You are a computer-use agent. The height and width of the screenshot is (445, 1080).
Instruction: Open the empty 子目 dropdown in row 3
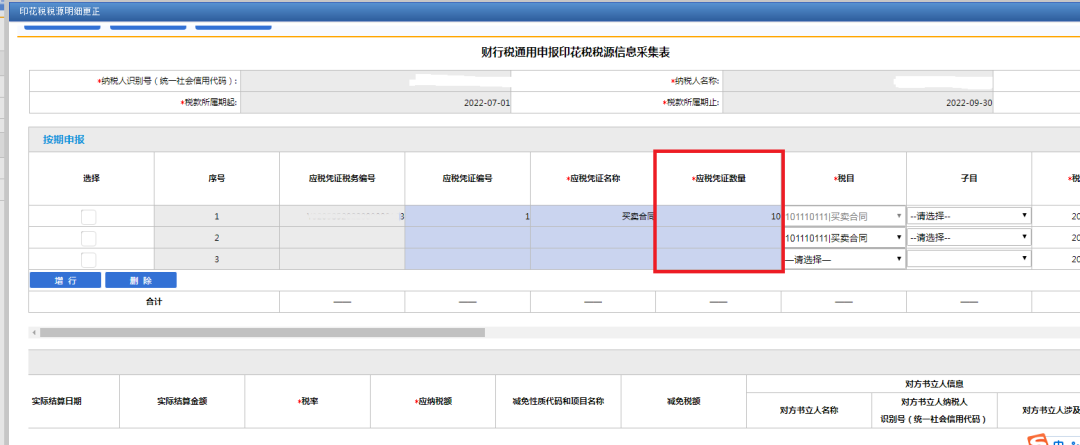click(x=969, y=259)
